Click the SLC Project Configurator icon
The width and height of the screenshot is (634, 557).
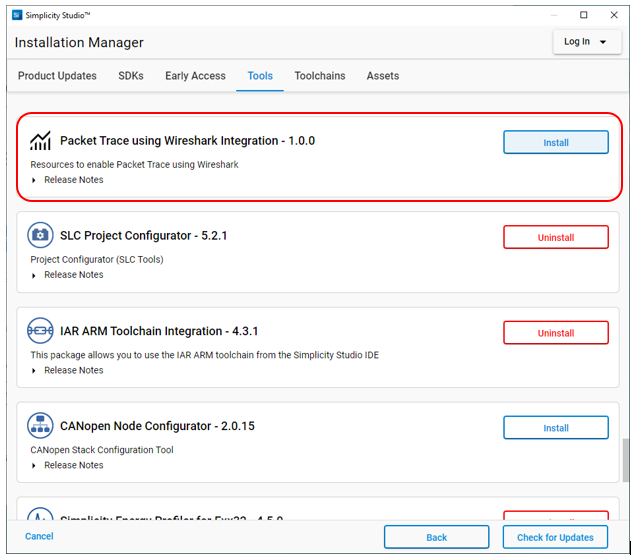pyautogui.click(x=40, y=235)
